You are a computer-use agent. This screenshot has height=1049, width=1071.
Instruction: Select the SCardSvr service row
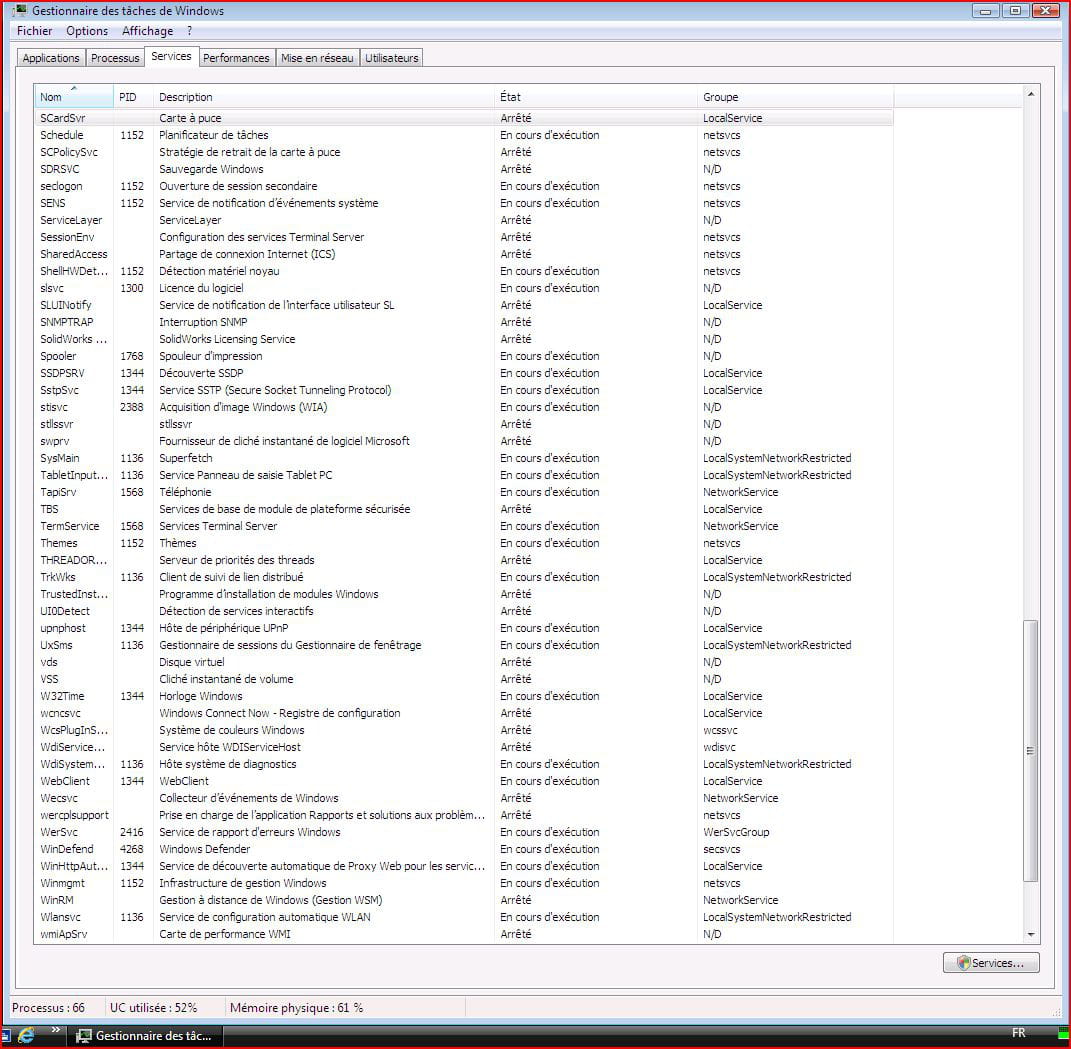(x=464, y=118)
